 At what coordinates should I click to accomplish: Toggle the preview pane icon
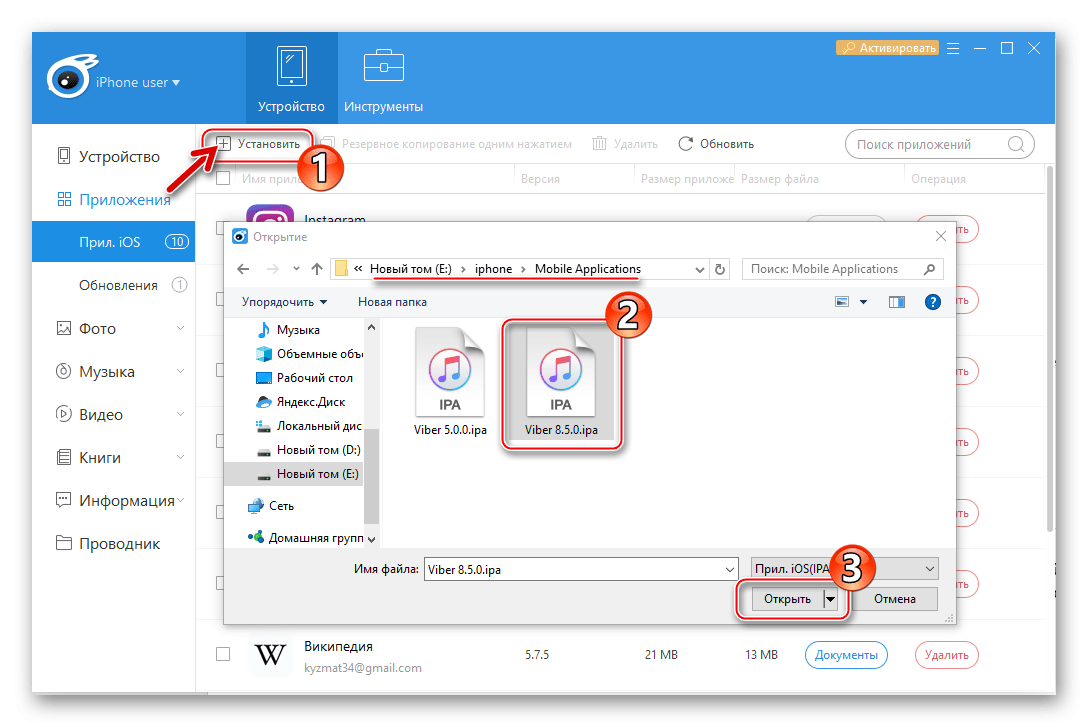click(x=896, y=301)
